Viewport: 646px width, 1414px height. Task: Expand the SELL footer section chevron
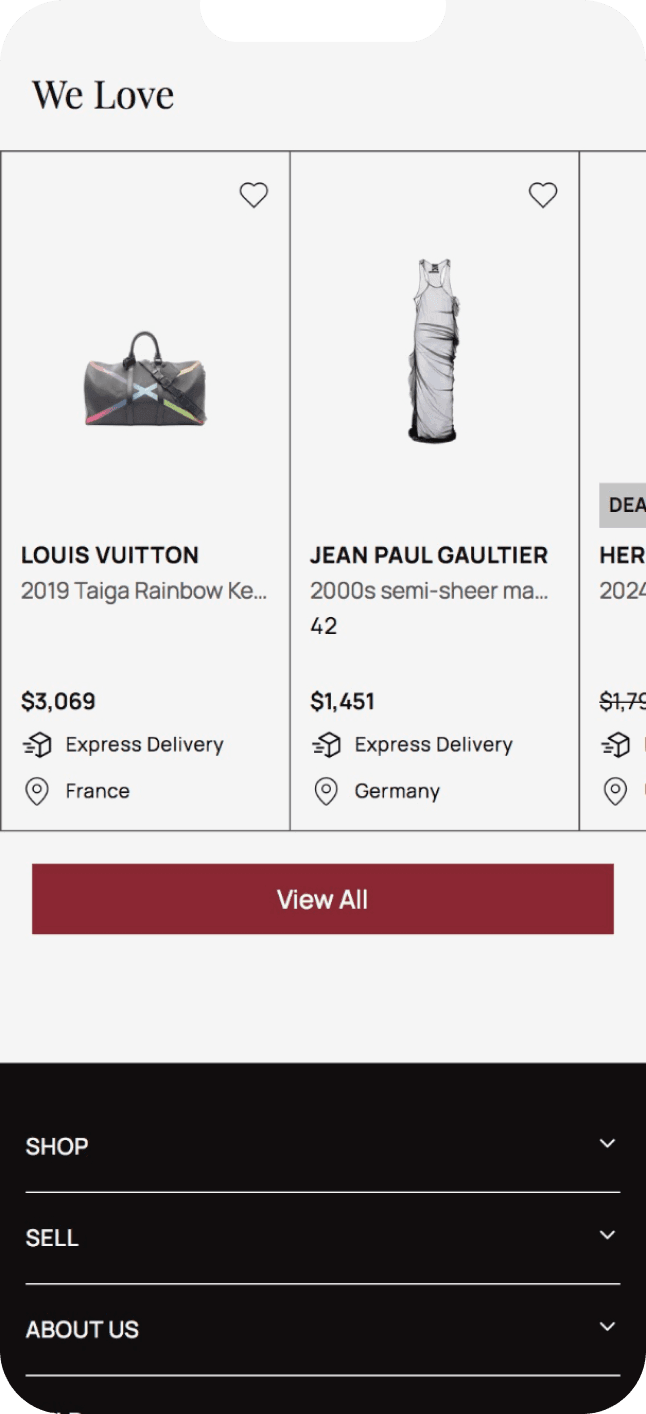point(607,1235)
